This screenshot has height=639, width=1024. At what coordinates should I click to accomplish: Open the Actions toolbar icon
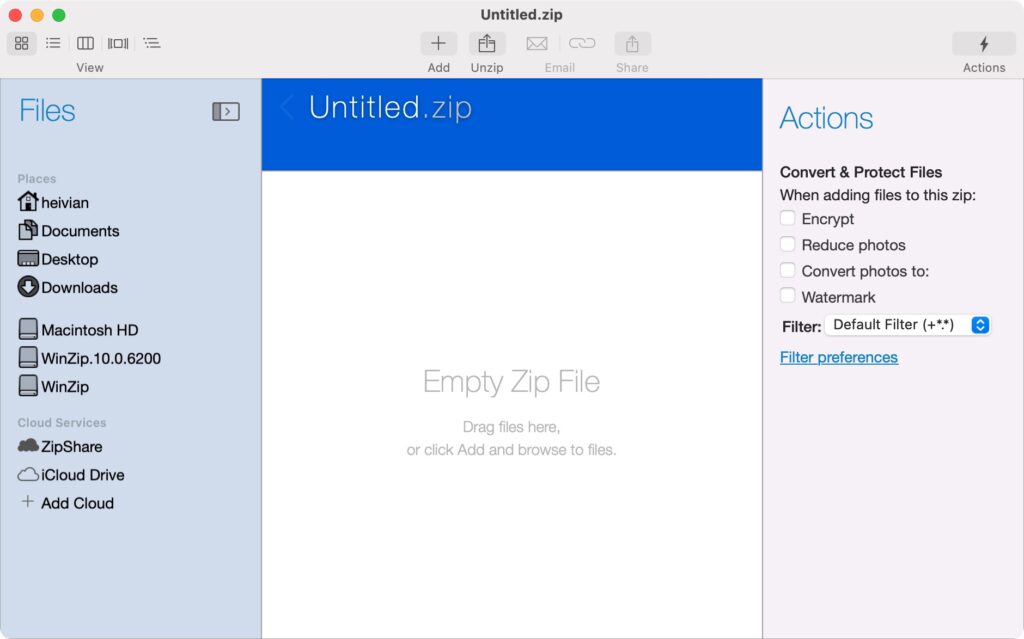point(983,43)
